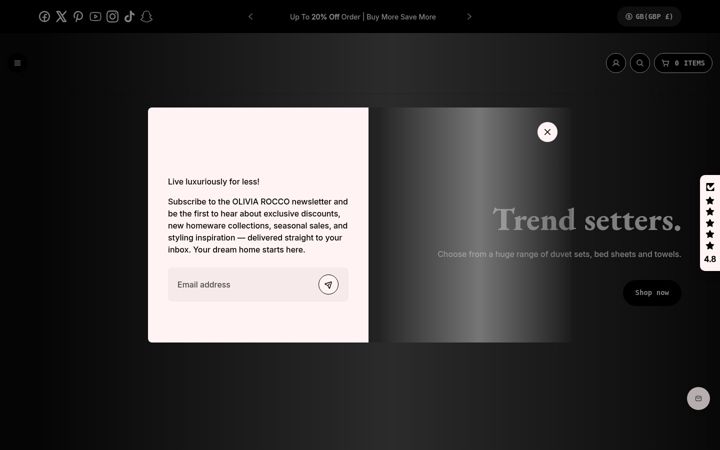Open the Instagram social link
This screenshot has height=450, width=720.
pyautogui.click(x=112, y=17)
